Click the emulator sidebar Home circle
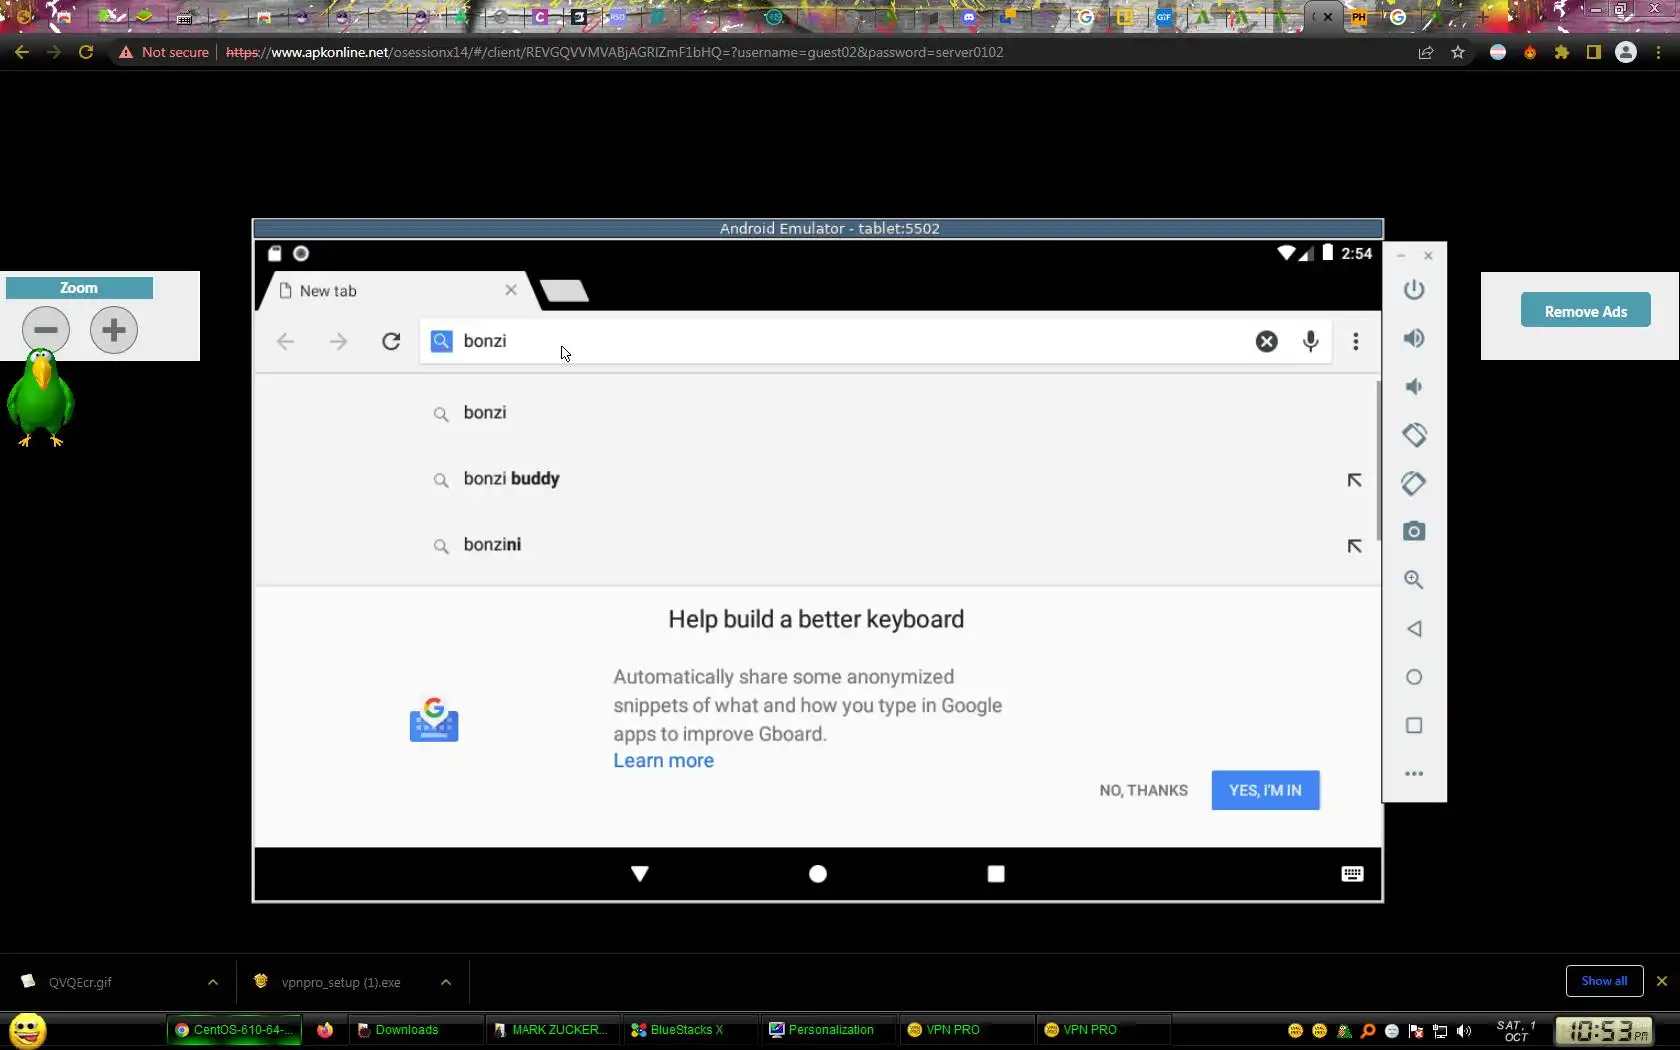Viewport: 1680px width, 1050px height. (1413, 677)
